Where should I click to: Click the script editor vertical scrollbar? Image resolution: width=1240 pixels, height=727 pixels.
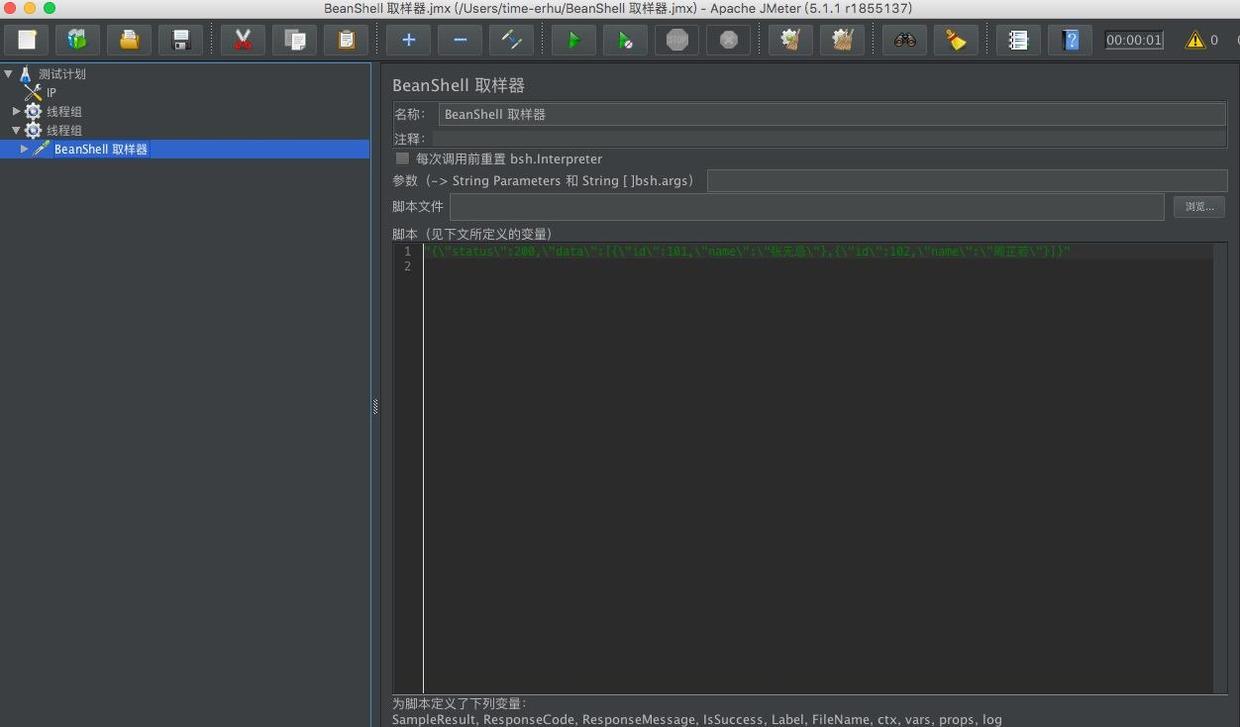(x=1220, y=467)
